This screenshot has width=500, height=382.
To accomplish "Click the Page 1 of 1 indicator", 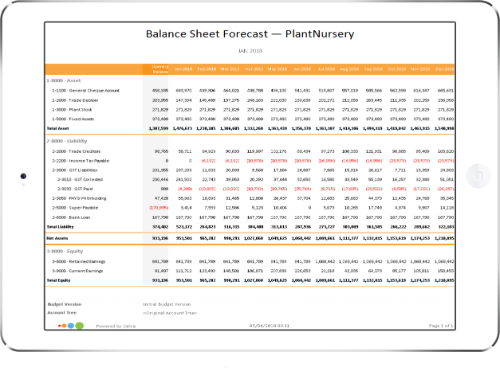I will tap(441, 326).
